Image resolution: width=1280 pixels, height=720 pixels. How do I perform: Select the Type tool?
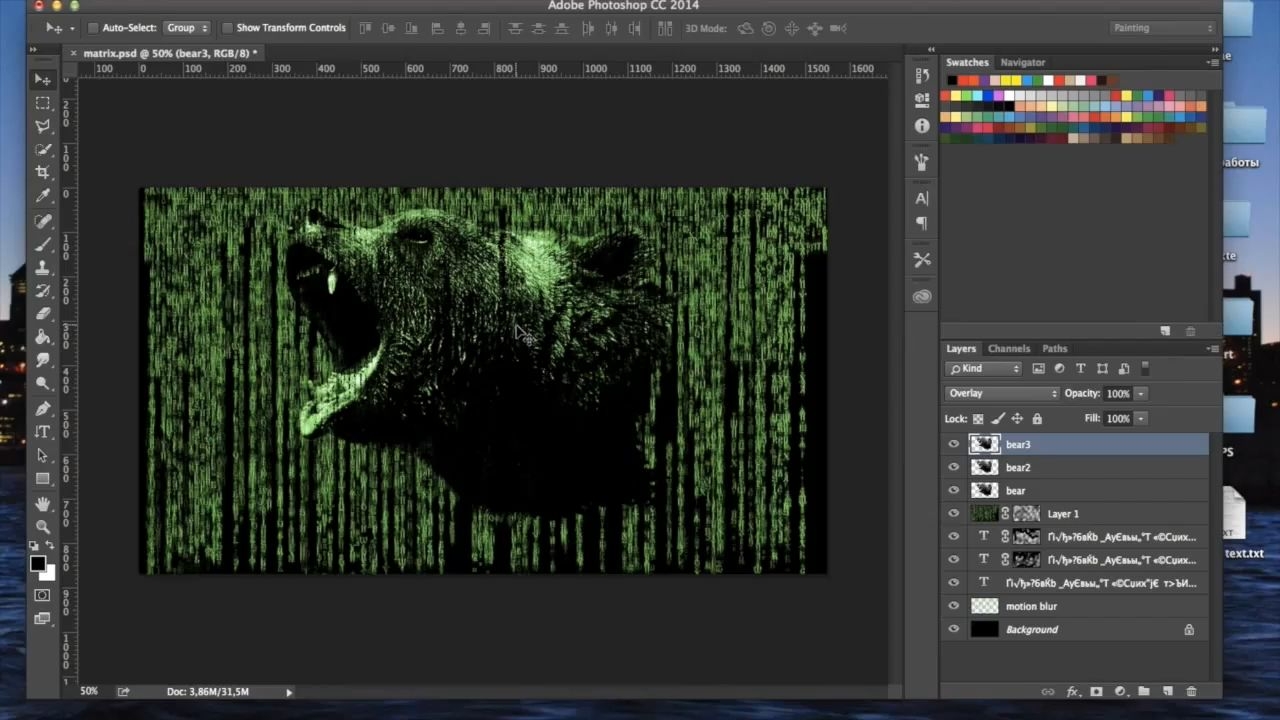[x=42, y=432]
